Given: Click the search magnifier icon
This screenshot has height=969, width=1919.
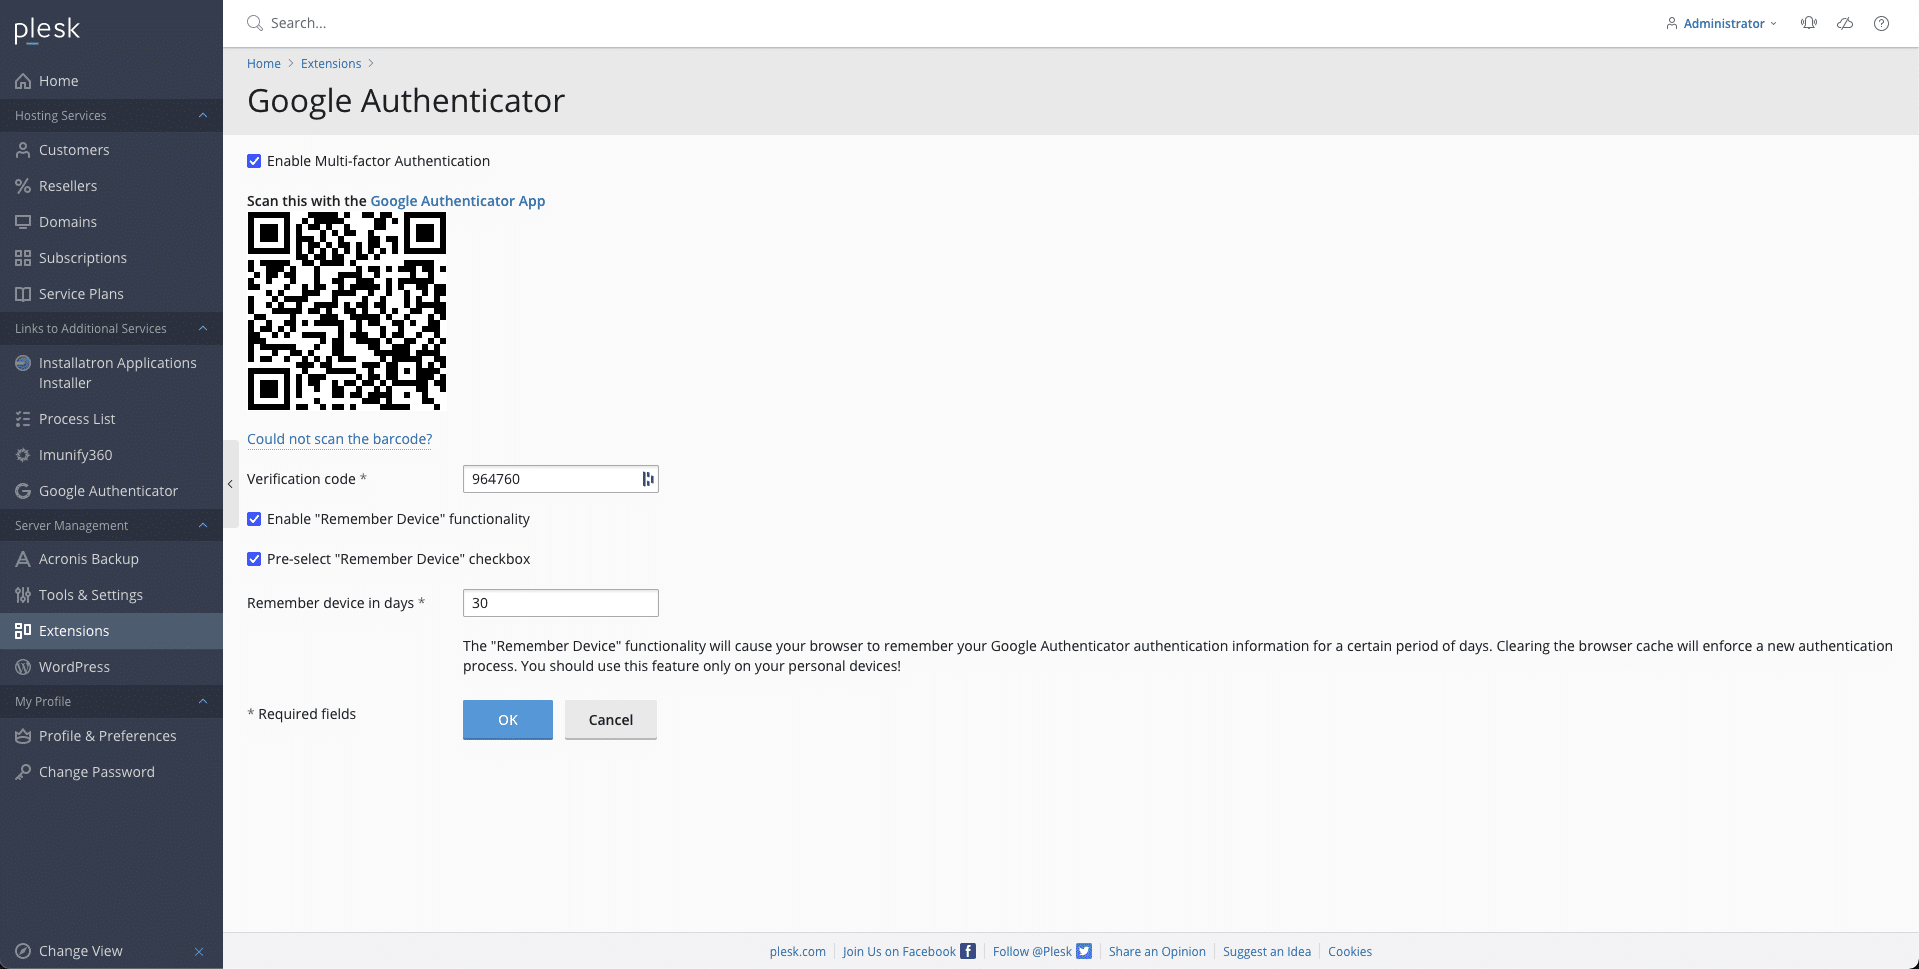Looking at the screenshot, I should 255,23.
